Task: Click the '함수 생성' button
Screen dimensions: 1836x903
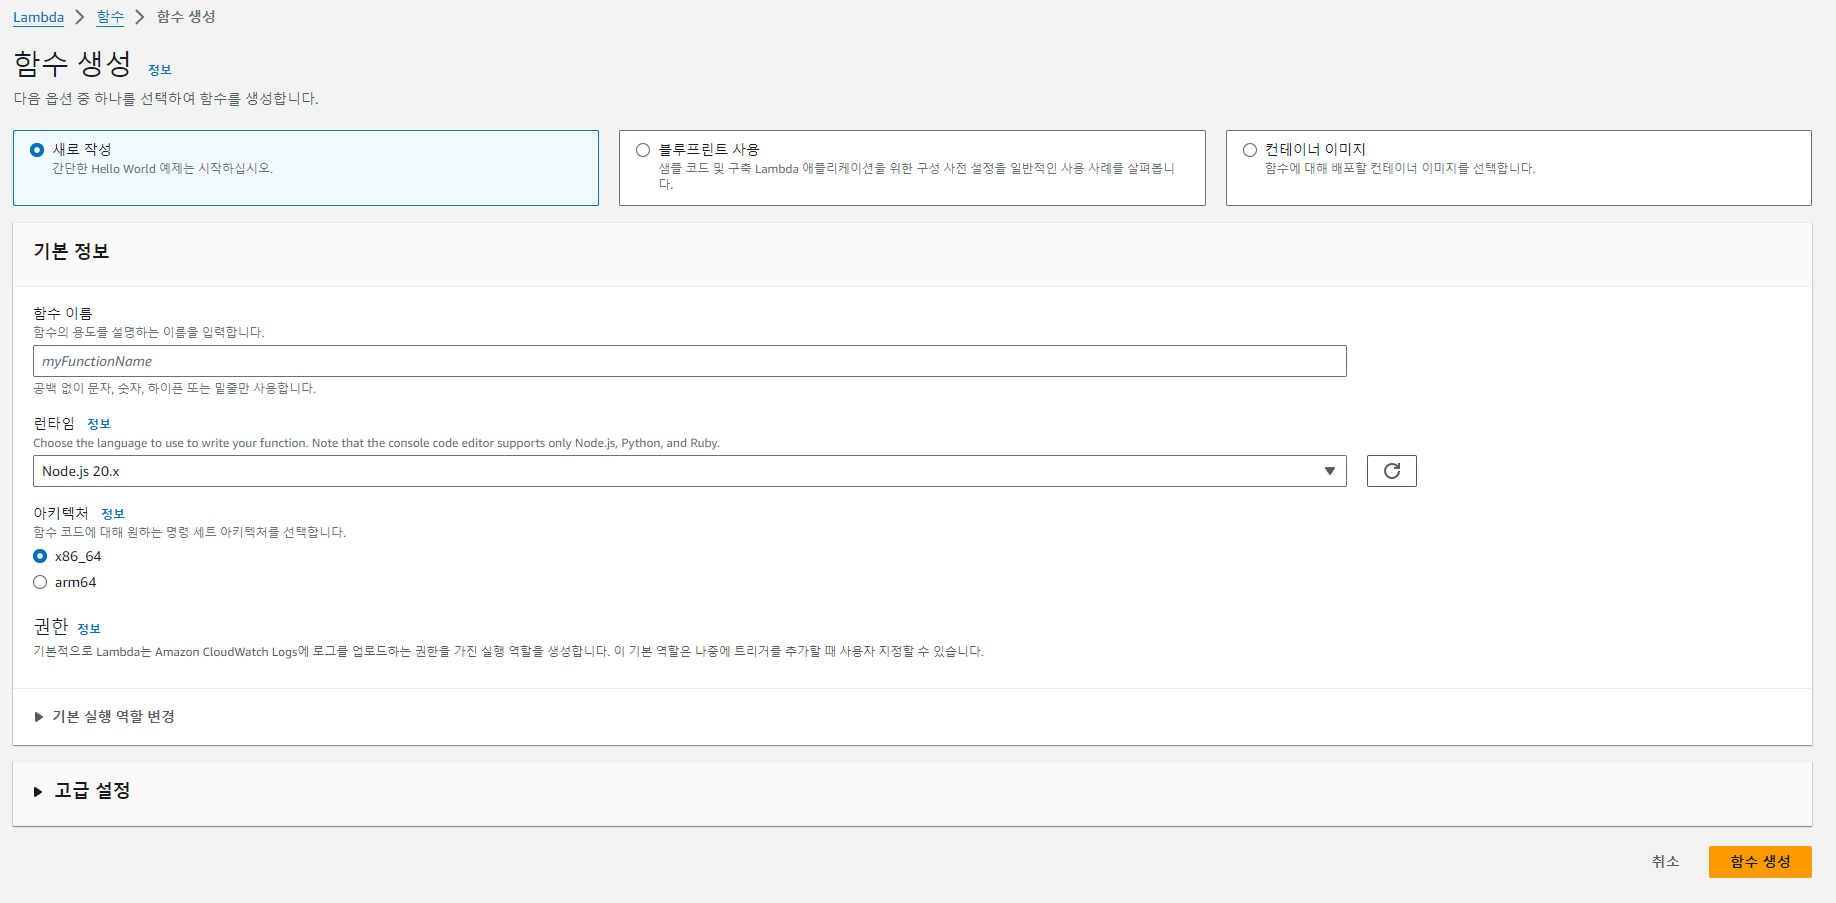Action: click(1760, 861)
